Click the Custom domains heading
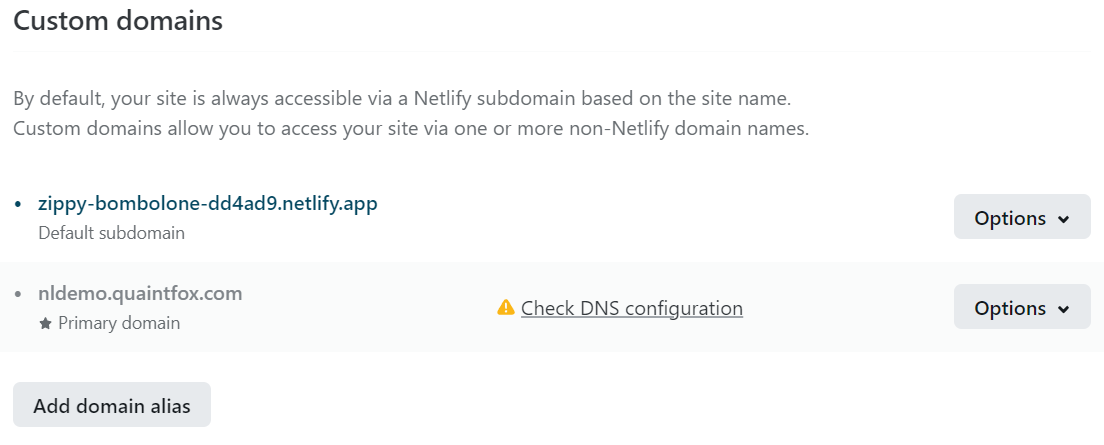The height and width of the screenshot is (445, 1104). [x=118, y=21]
